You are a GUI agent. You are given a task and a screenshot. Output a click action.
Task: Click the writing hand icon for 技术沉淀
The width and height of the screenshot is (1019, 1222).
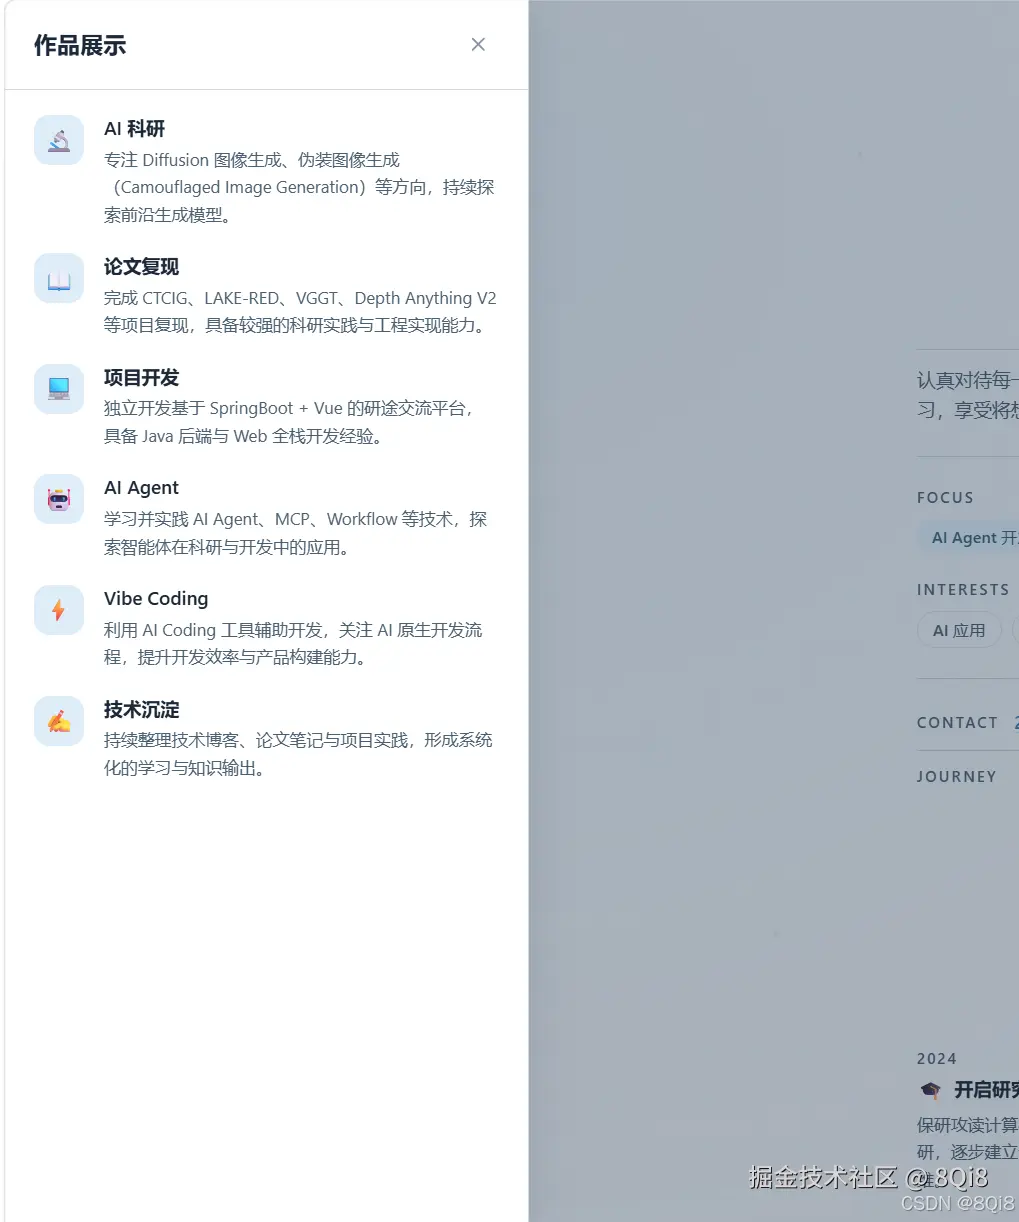[x=59, y=721]
